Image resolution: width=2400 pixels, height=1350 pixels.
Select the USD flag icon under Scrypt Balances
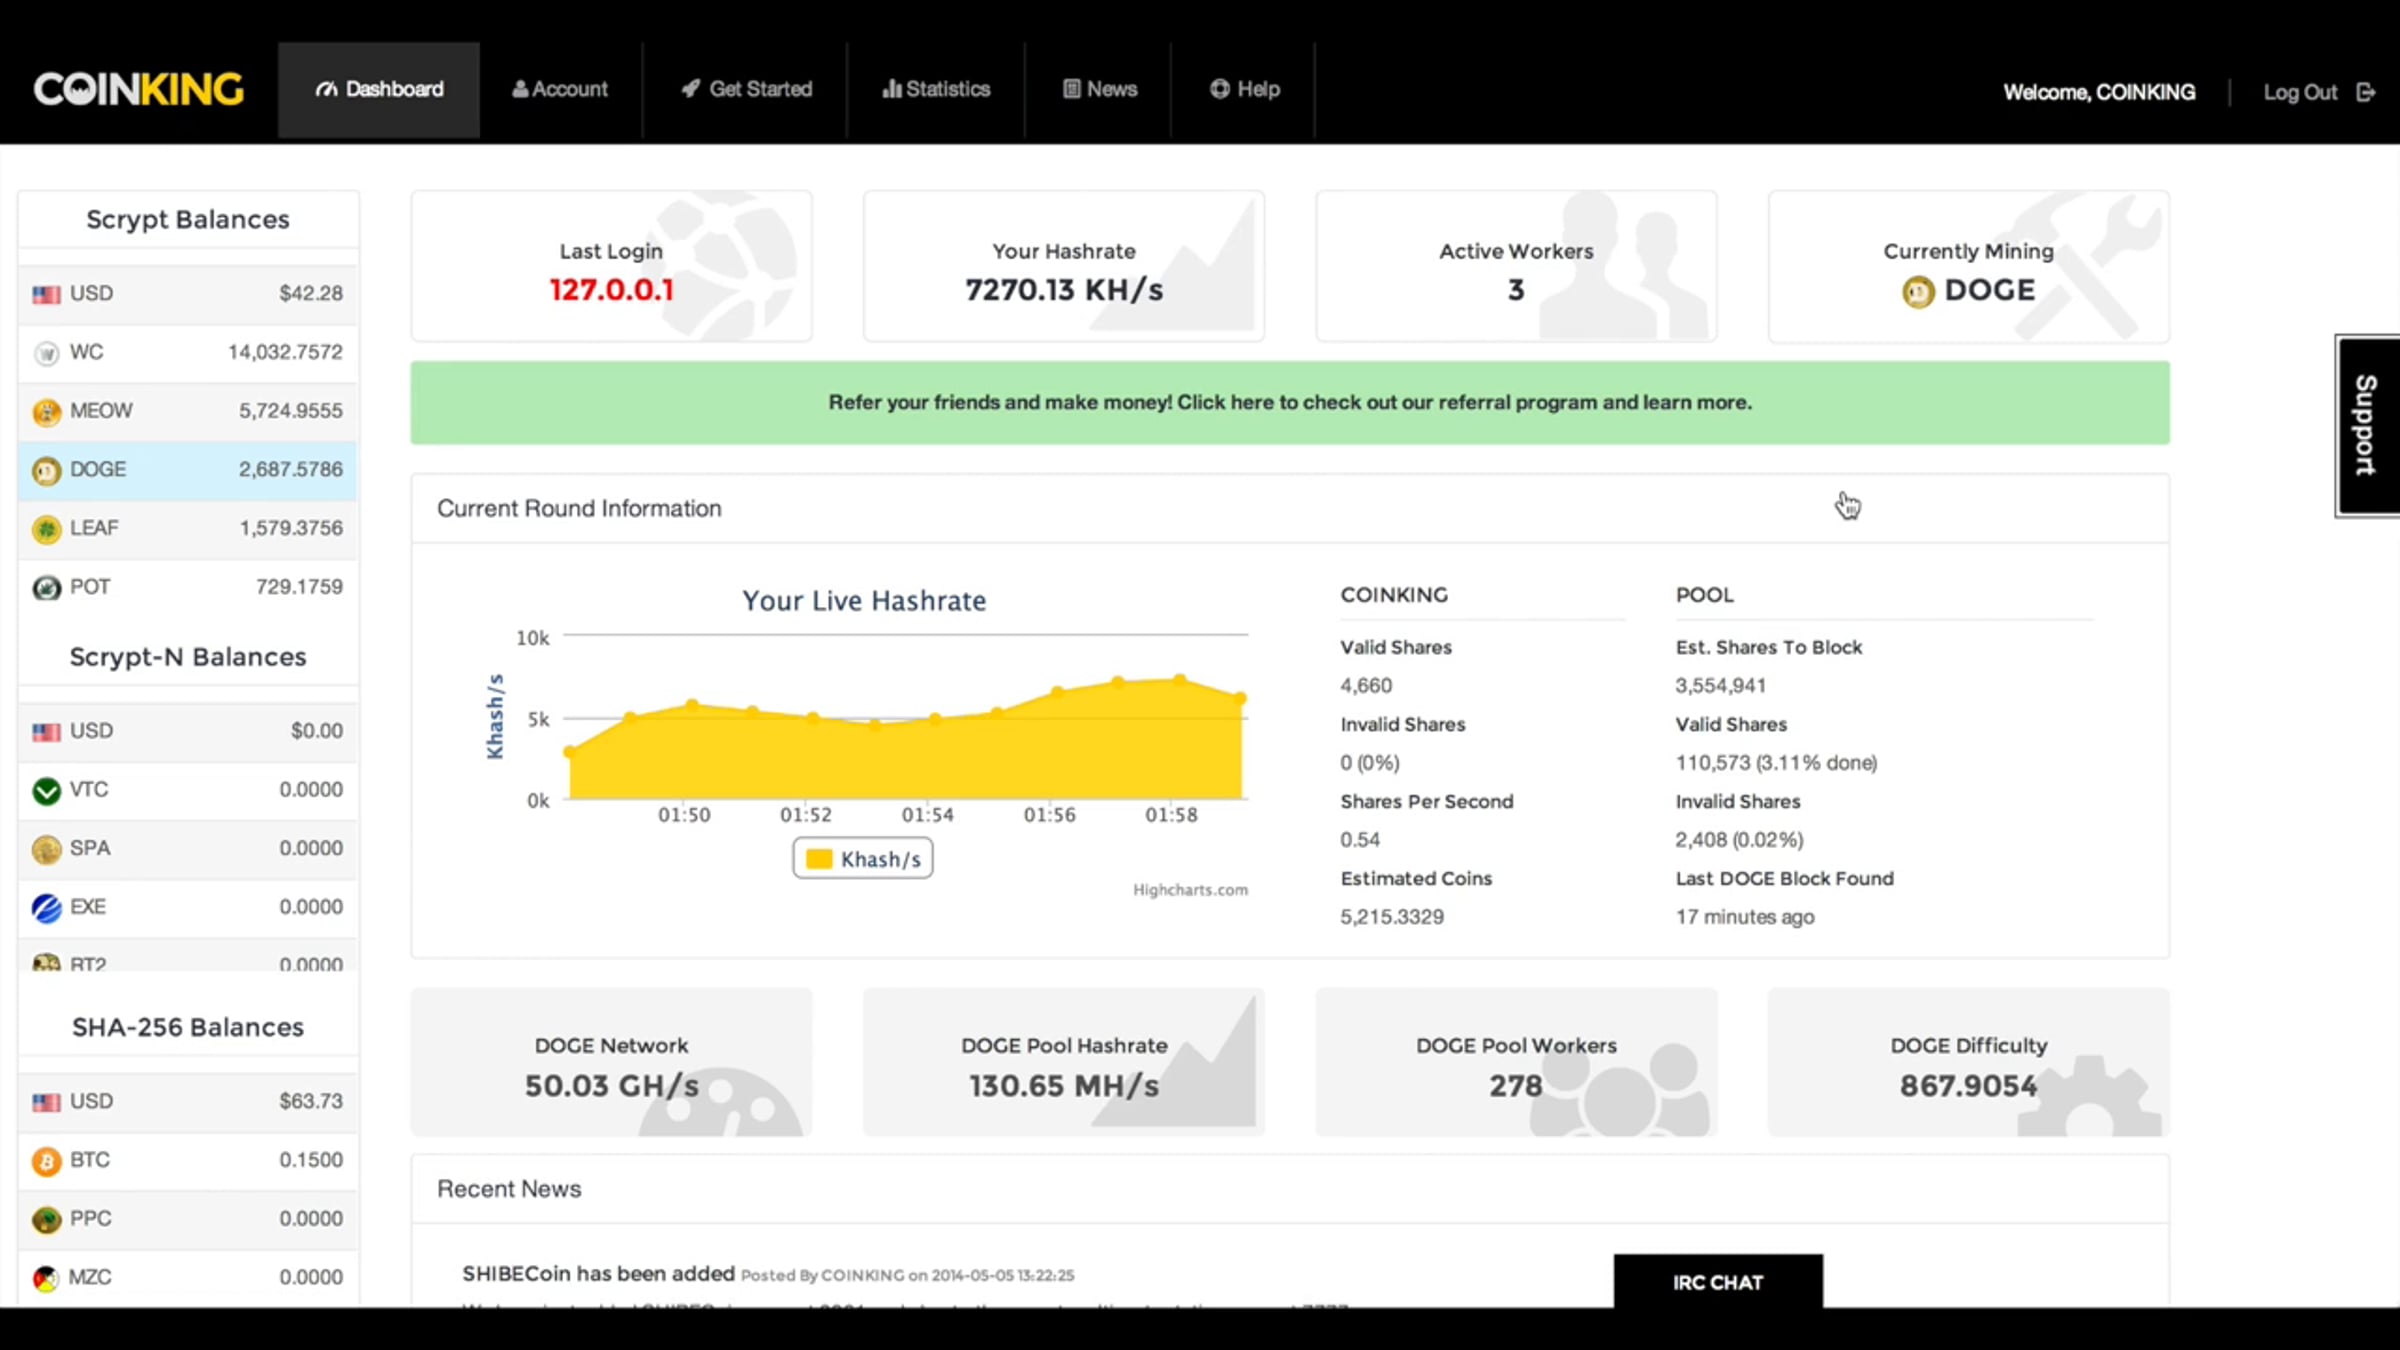[x=46, y=294]
